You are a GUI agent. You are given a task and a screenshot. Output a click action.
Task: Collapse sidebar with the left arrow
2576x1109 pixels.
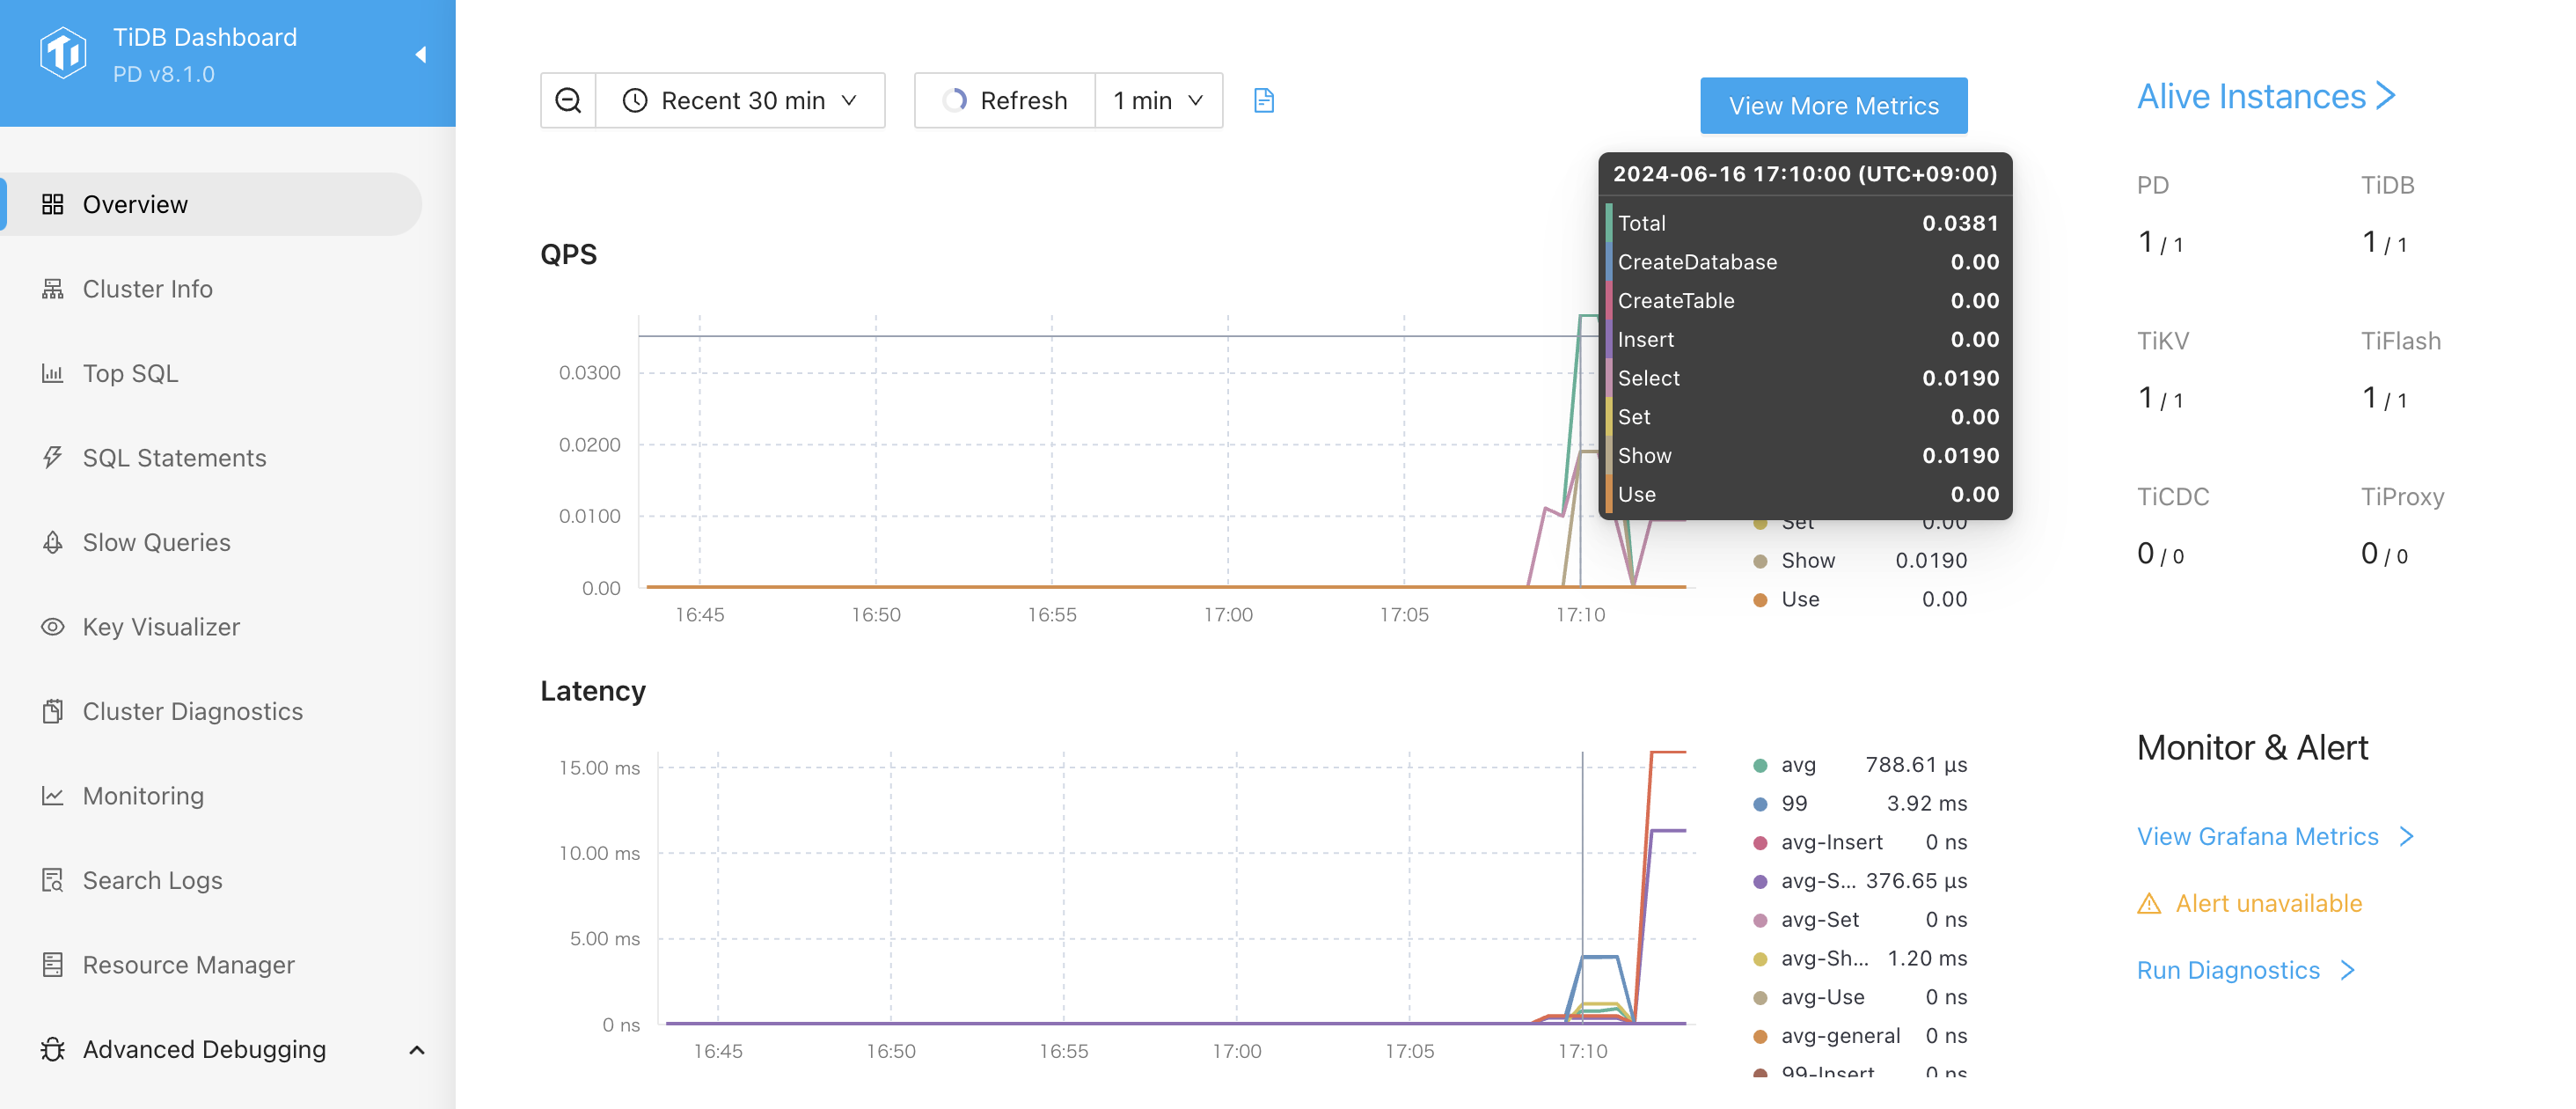[421, 54]
